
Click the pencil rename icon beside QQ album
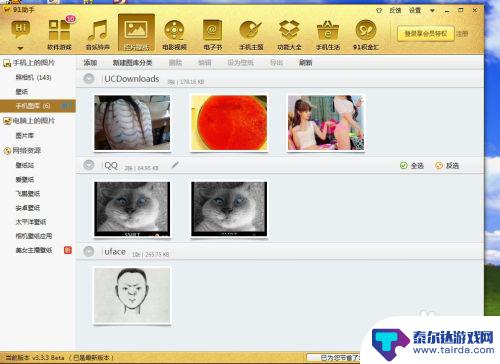point(175,165)
